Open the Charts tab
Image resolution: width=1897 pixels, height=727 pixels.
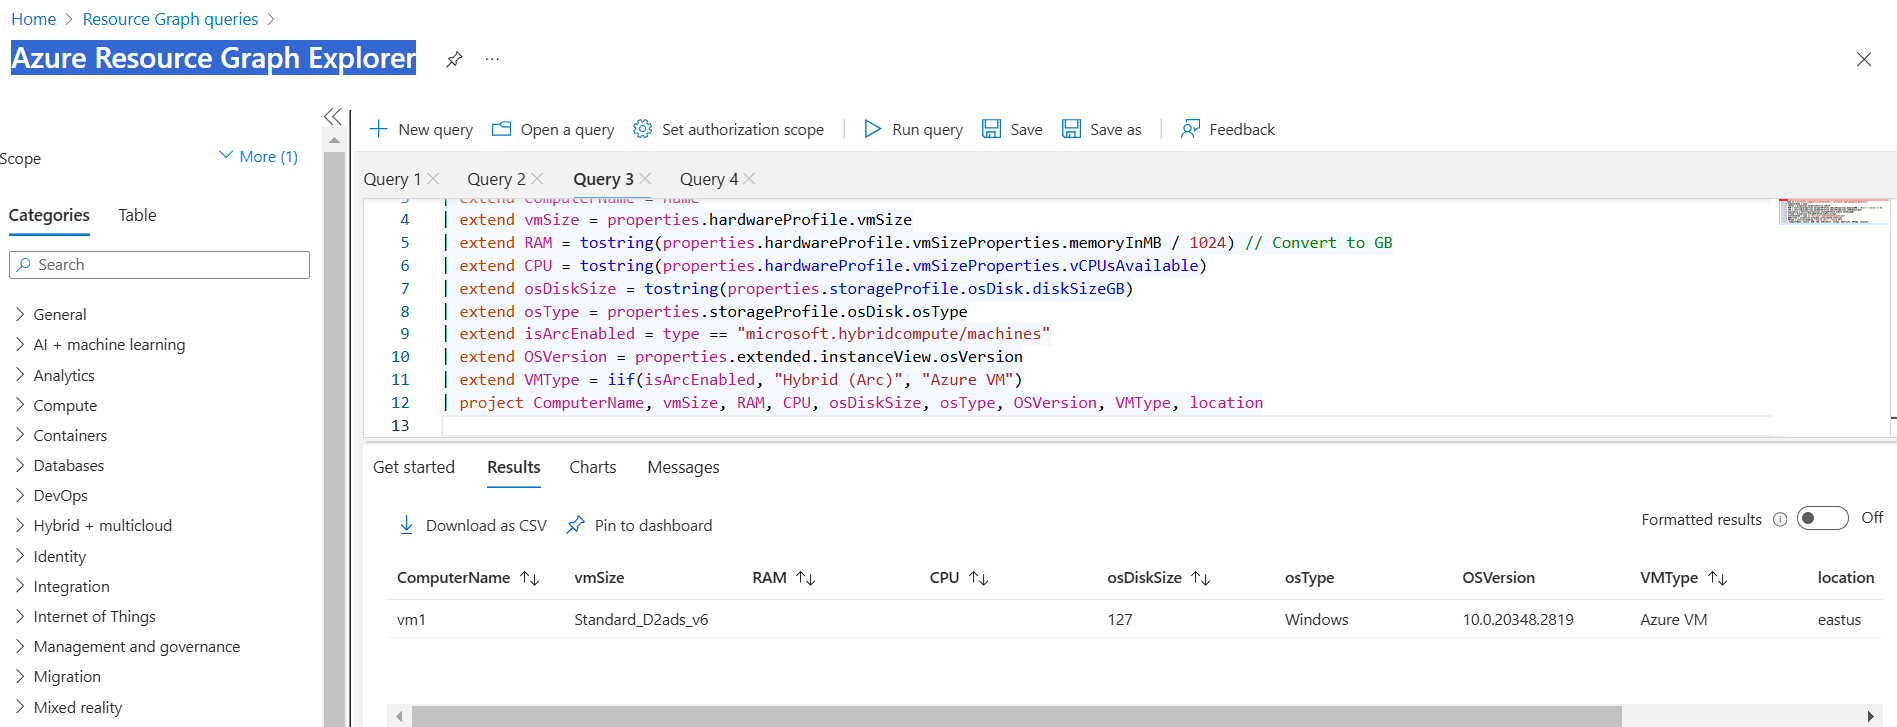point(593,467)
